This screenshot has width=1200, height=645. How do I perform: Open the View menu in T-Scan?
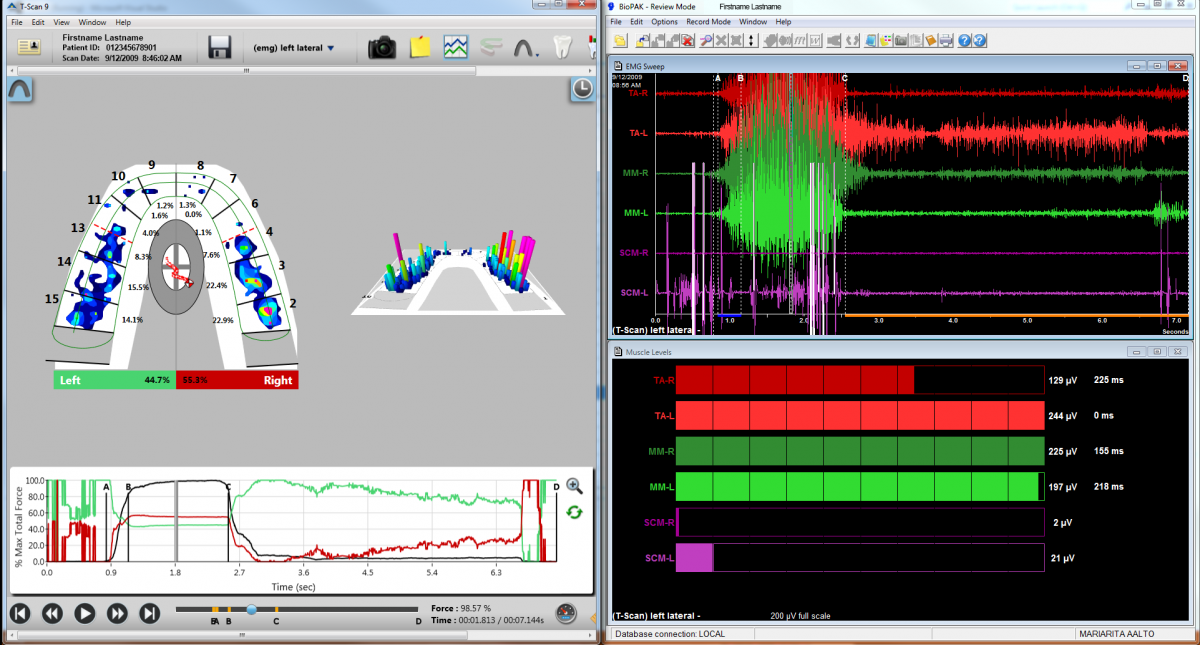[62, 21]
